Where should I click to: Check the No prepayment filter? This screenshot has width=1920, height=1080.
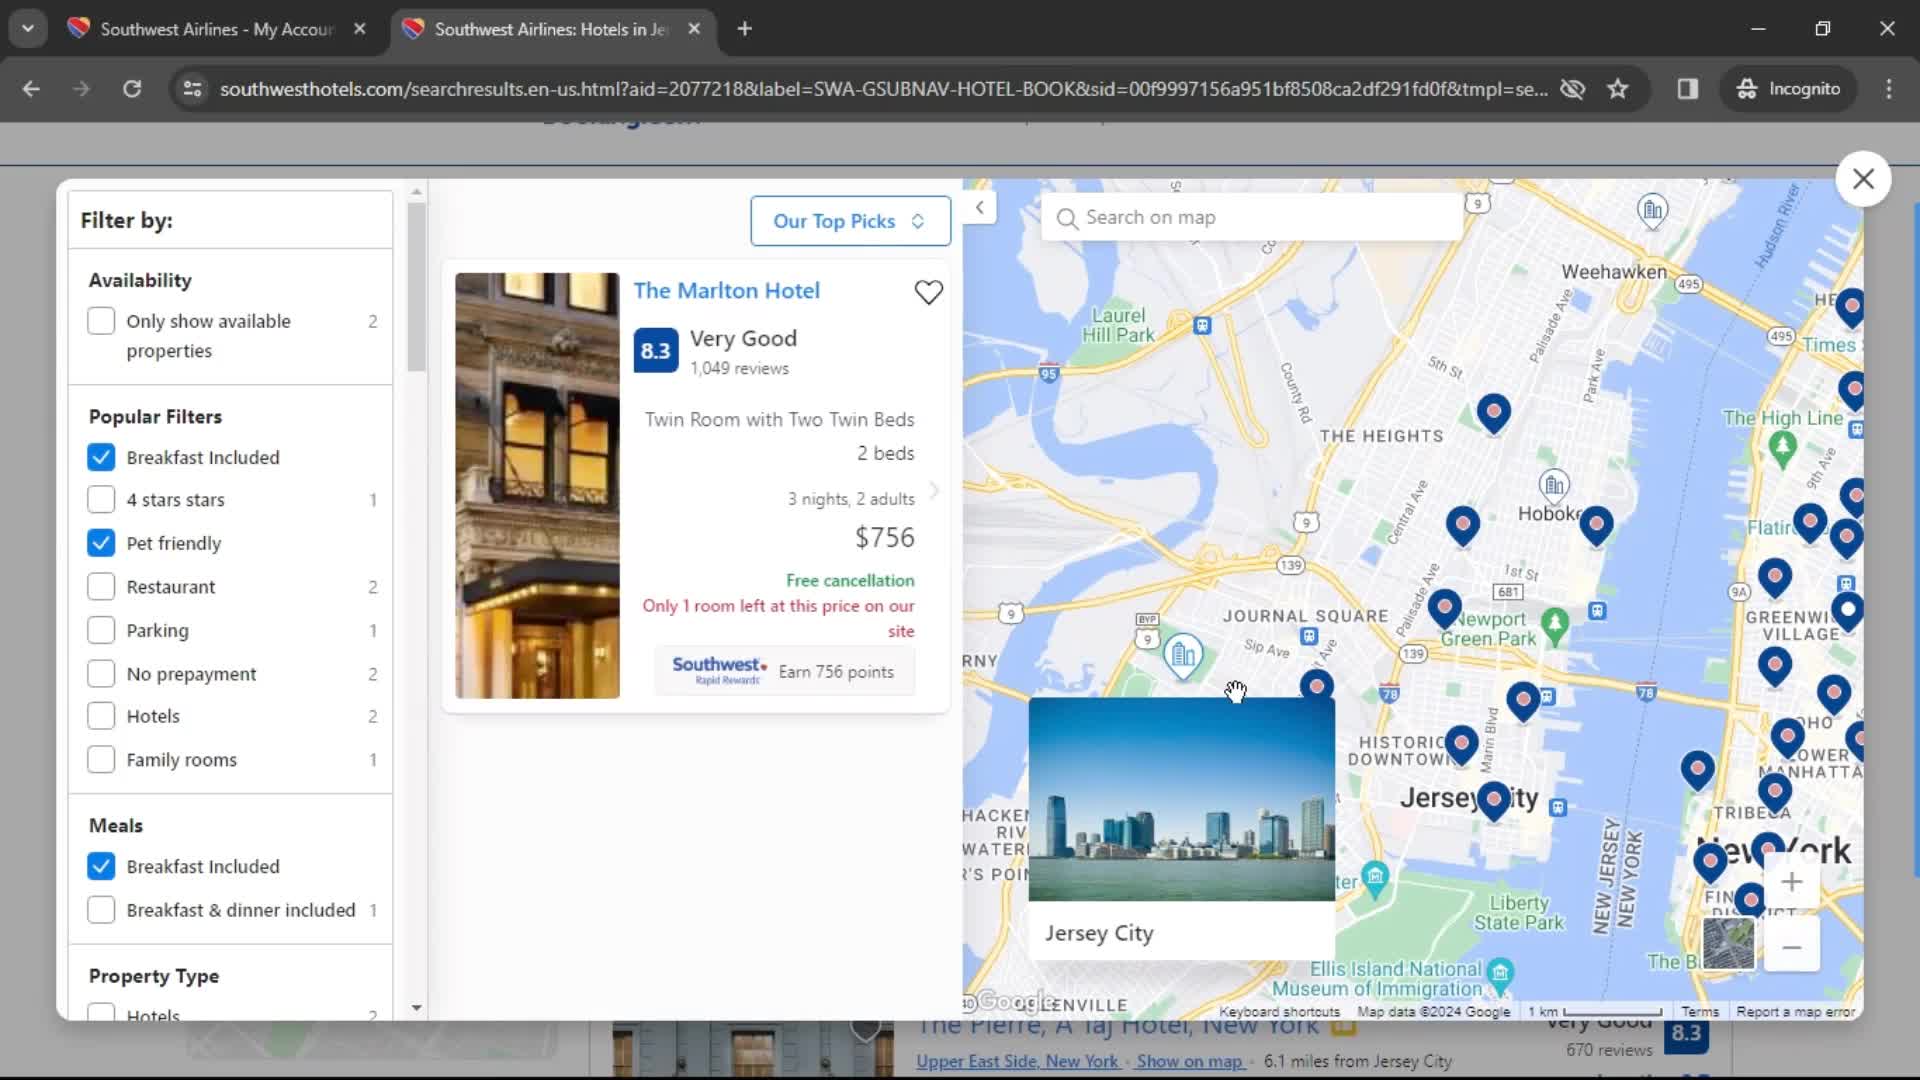(101, 674)
